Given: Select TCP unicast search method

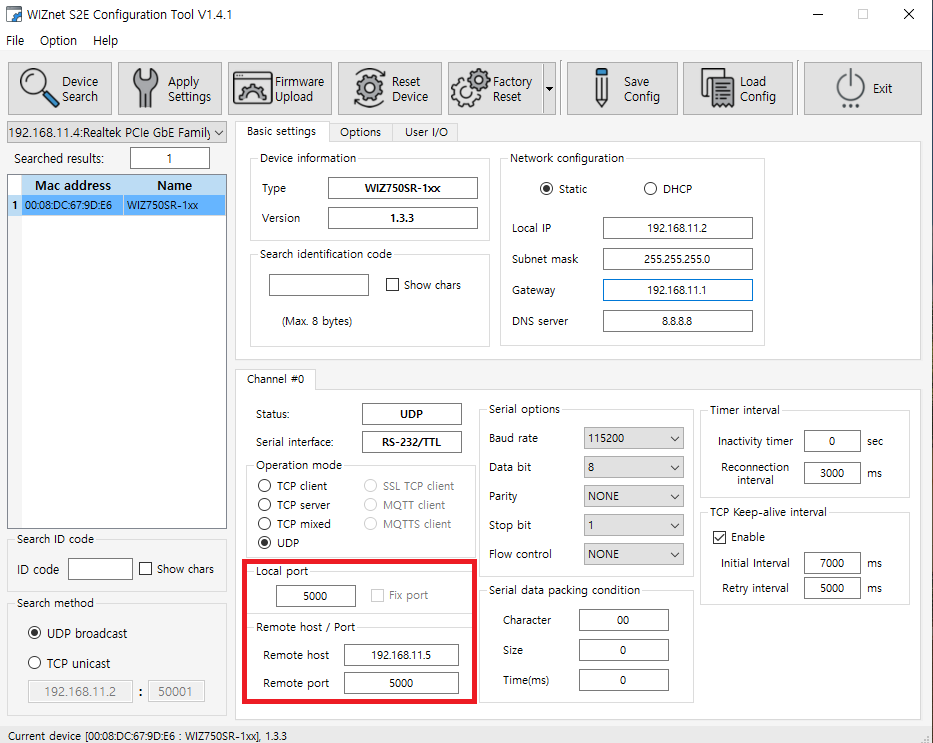Looking at the screenshot, I should coord(35,663).
